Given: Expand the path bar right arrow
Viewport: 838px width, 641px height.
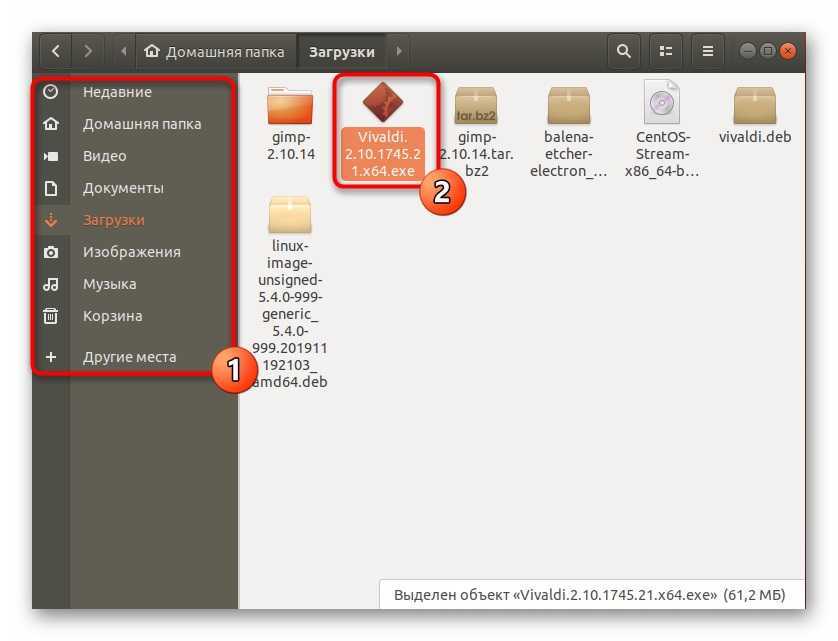Looking at the screenshot, I should click(399, 51).
